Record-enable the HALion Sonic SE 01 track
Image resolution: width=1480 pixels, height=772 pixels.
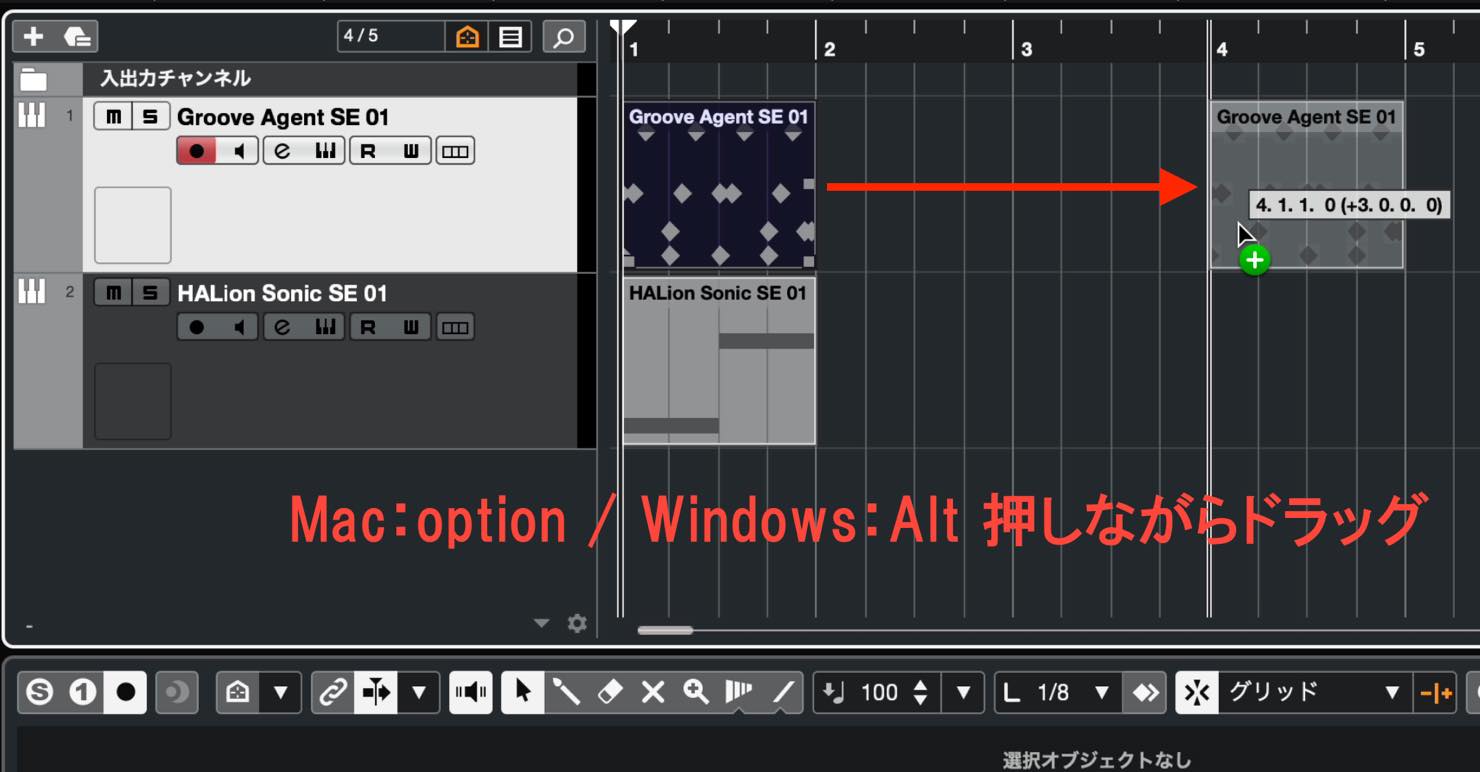click(x=197, y=327)
